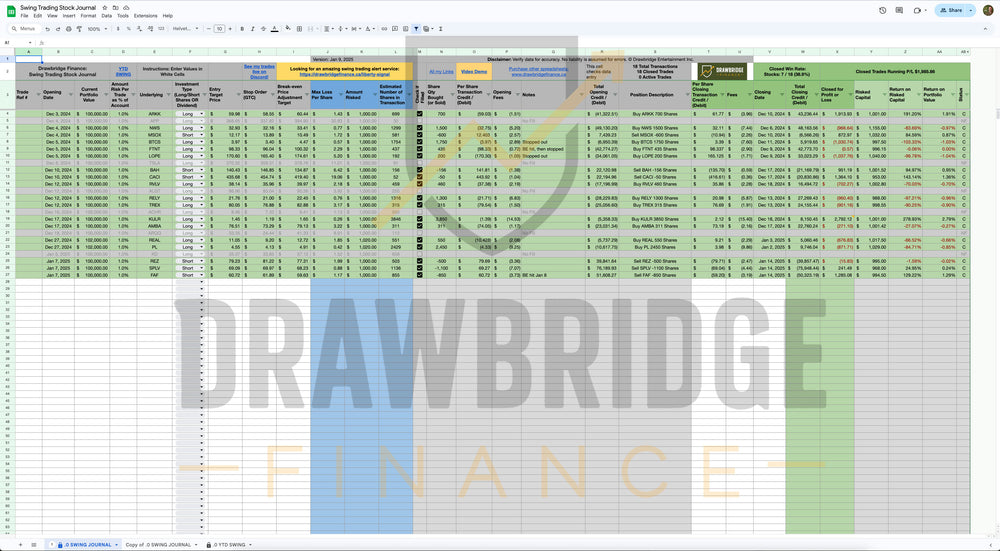Toggle the Filled checkbox in ARKK row
The image size is (1000, 551).
pos(420,114)
